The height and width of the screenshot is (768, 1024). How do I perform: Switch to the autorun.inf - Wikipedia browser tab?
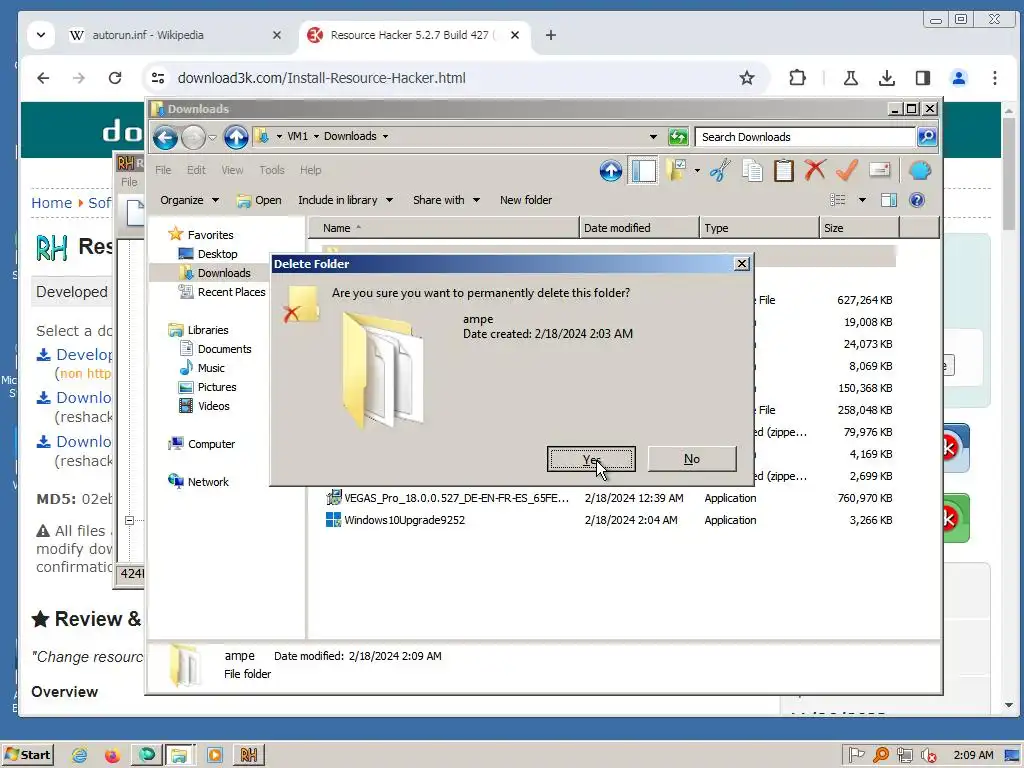click(176, 35)
